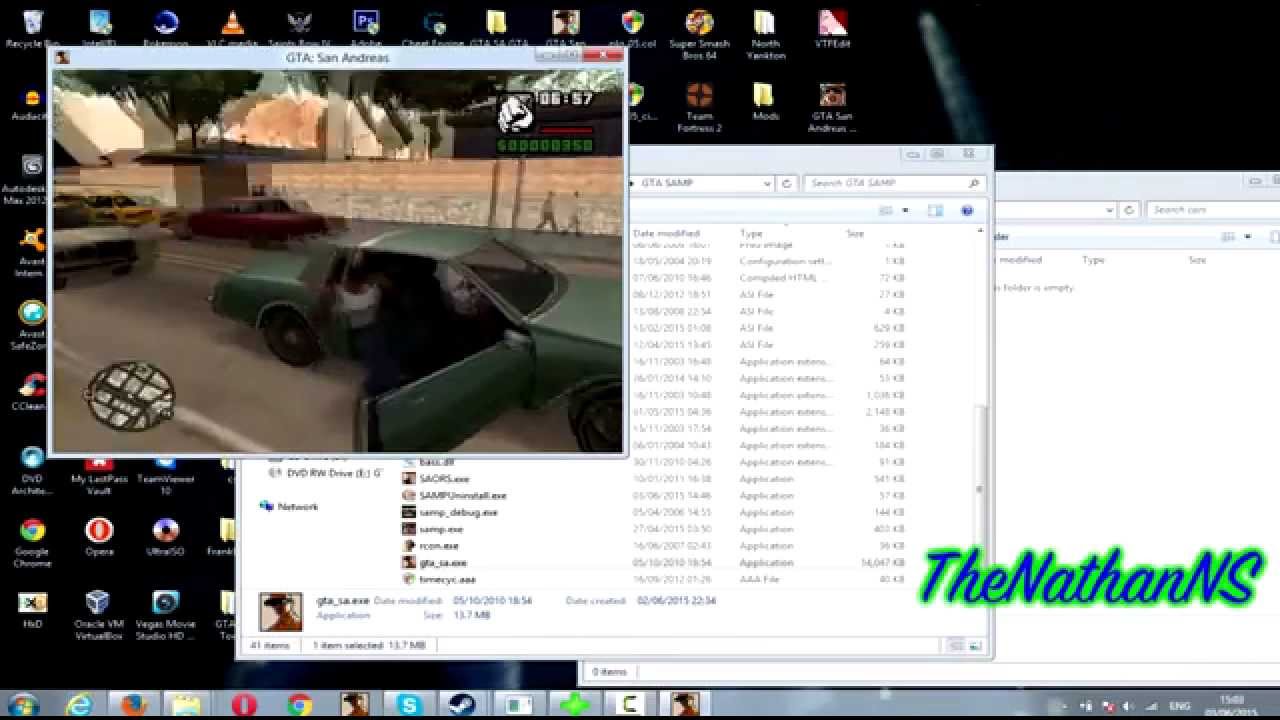Open Firefox from the taskbar

(x=134, y=704)
